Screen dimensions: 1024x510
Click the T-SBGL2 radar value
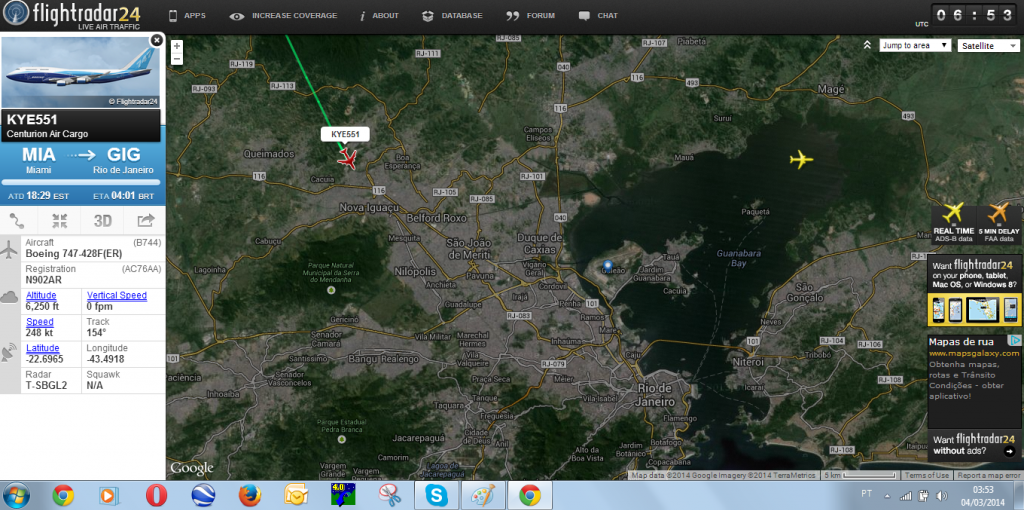click(x=46, y=385)
